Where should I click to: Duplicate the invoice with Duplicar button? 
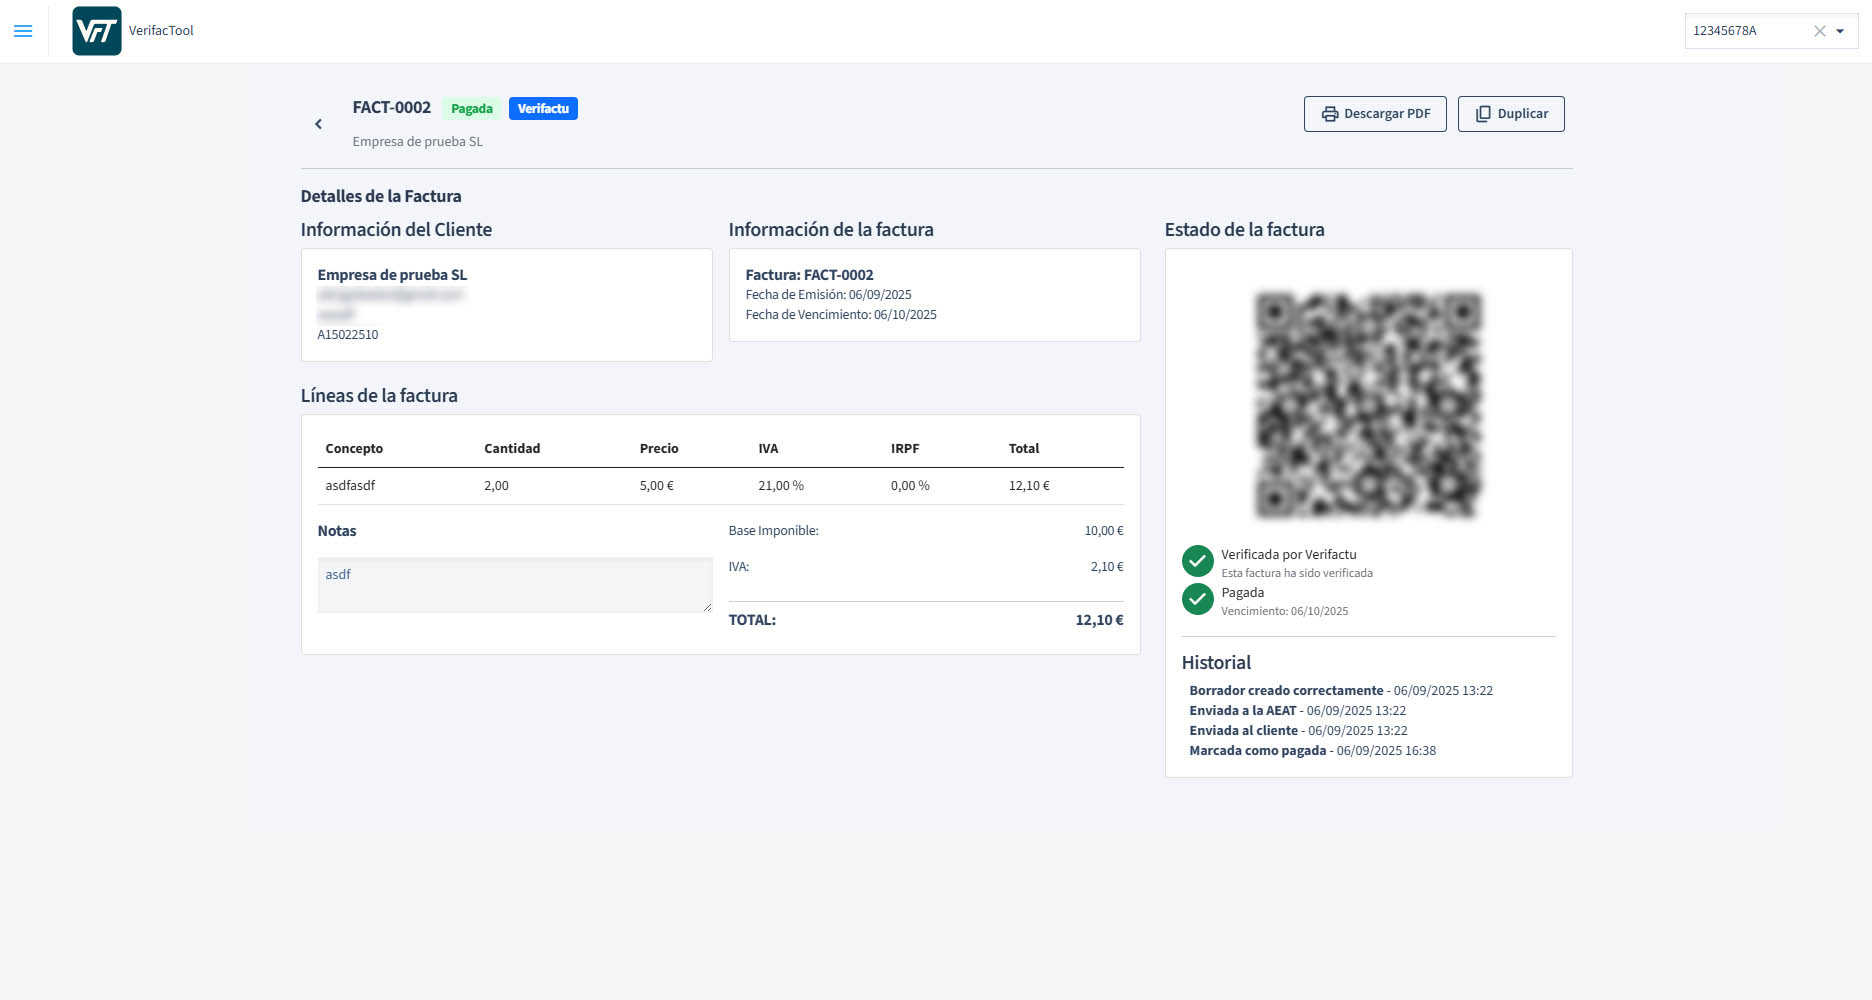pyautogui.click(x=1510, y=114)
